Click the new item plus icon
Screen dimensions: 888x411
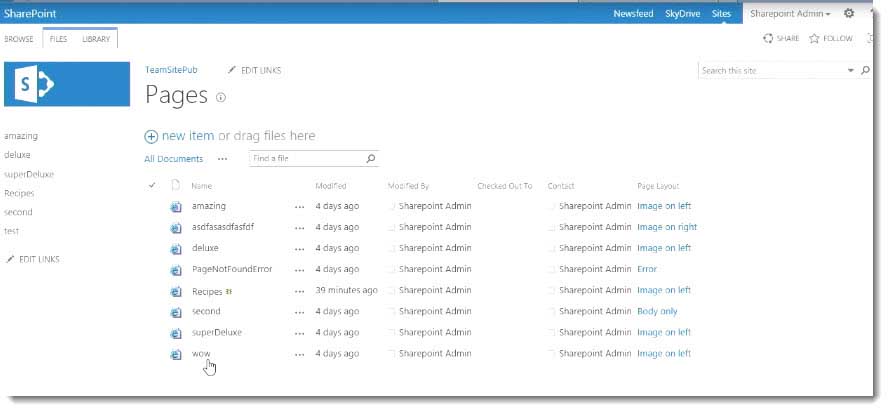(151, 136)
